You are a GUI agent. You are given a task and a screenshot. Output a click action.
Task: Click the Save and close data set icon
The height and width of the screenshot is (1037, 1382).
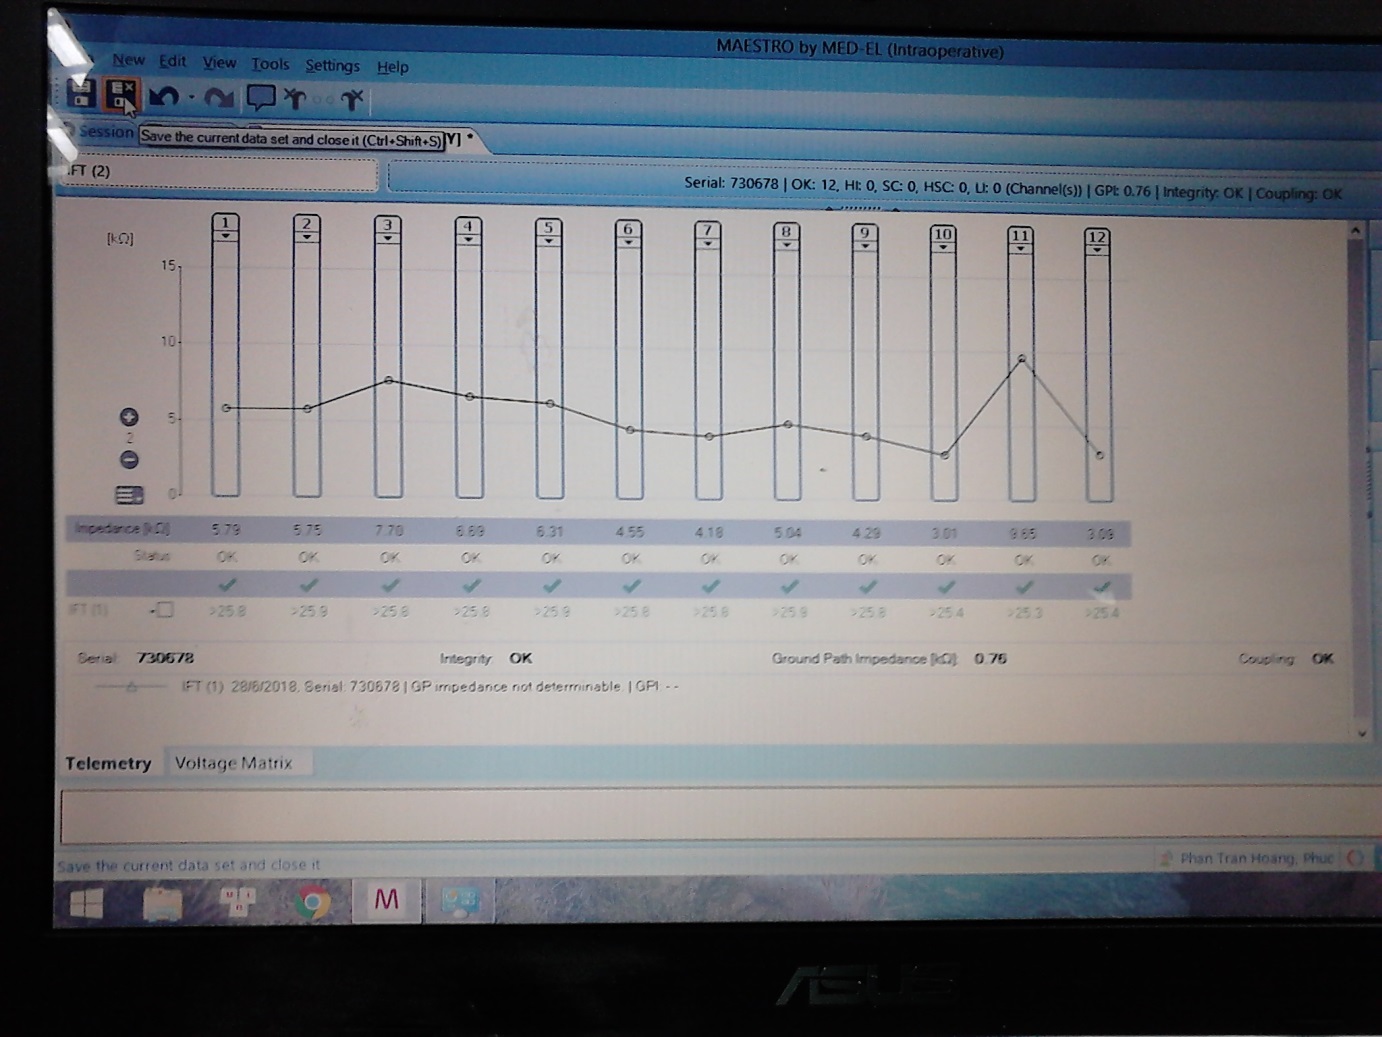(x=122, y=95)
